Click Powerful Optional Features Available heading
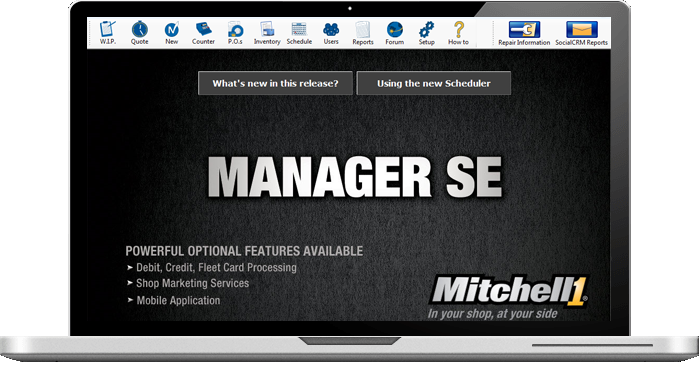This screenshot has width=700, height=374. pos(244,251)
